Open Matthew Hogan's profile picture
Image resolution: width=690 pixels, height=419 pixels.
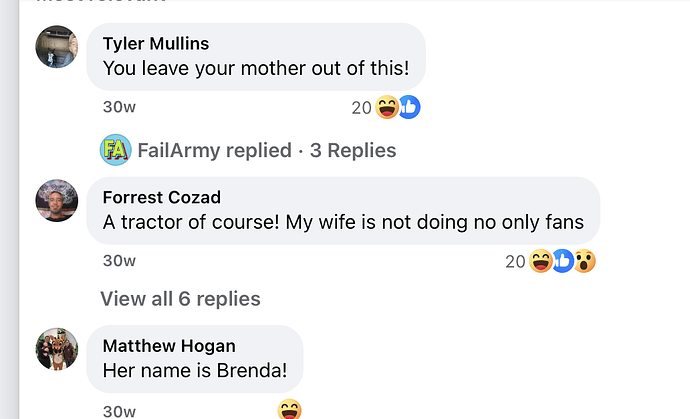tap(57, 348)
